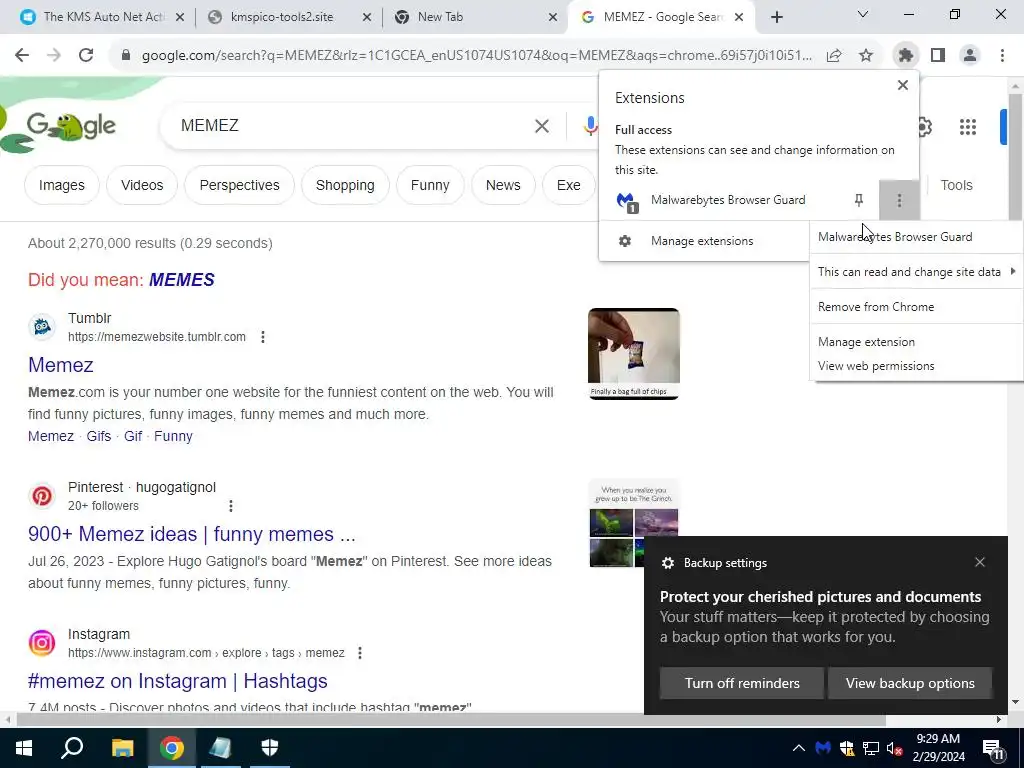Start voice search with the microphone

click(590, 126)
